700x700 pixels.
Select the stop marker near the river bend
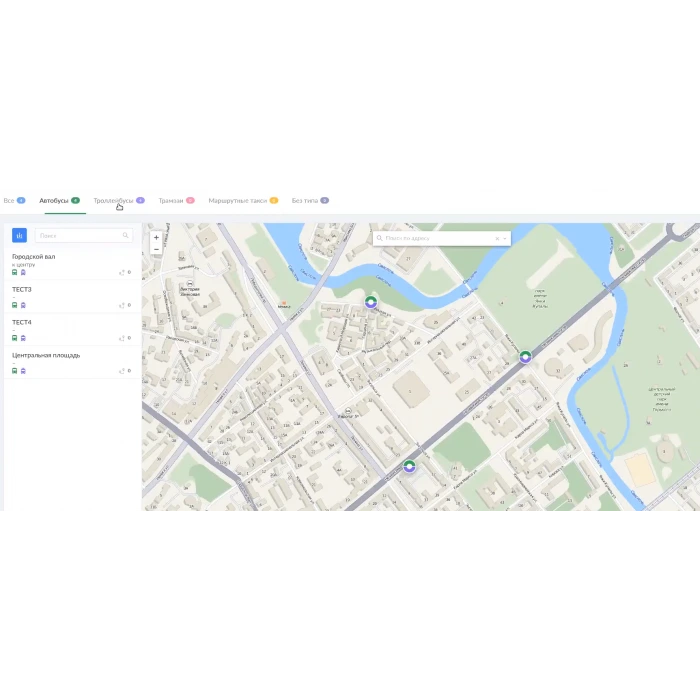(x=371, y=301)
